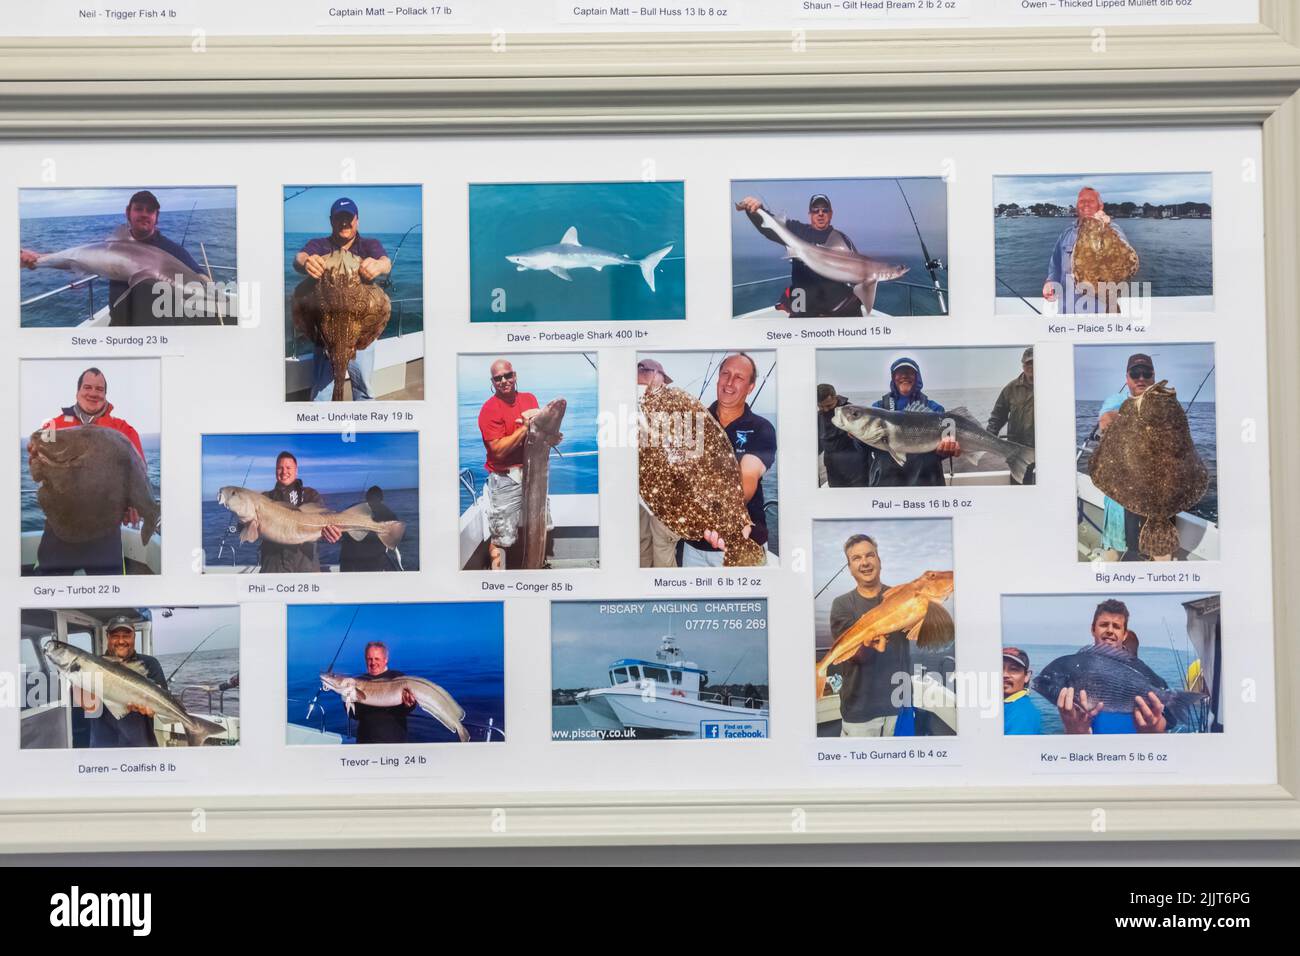
Task: Click caption 'Dave – Conger 85 lb'
Action: [x=527, y=586]
